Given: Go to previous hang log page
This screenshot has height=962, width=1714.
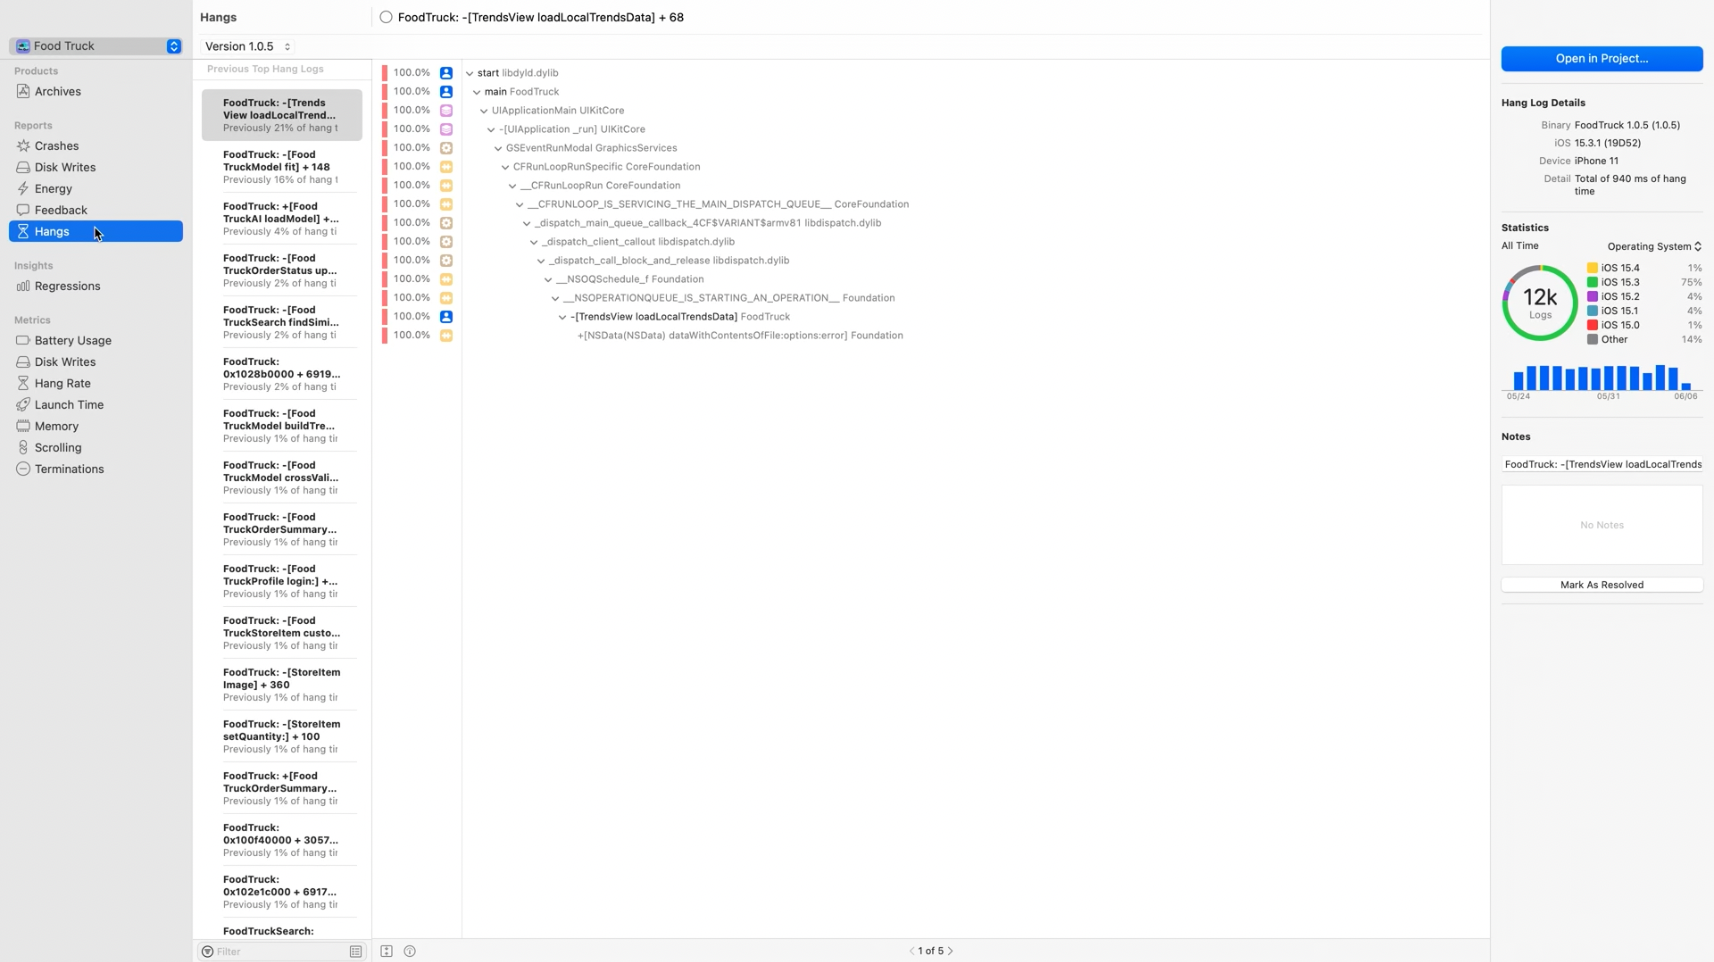Looking at the screenshot, I should tap(912, 951).
